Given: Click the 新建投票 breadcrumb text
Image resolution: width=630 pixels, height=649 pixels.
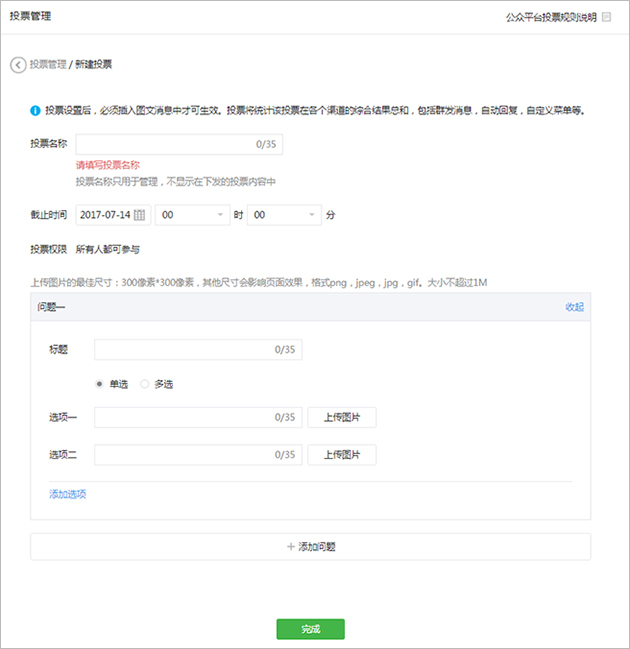Looking at the screenshot, I should pos(94,65).
